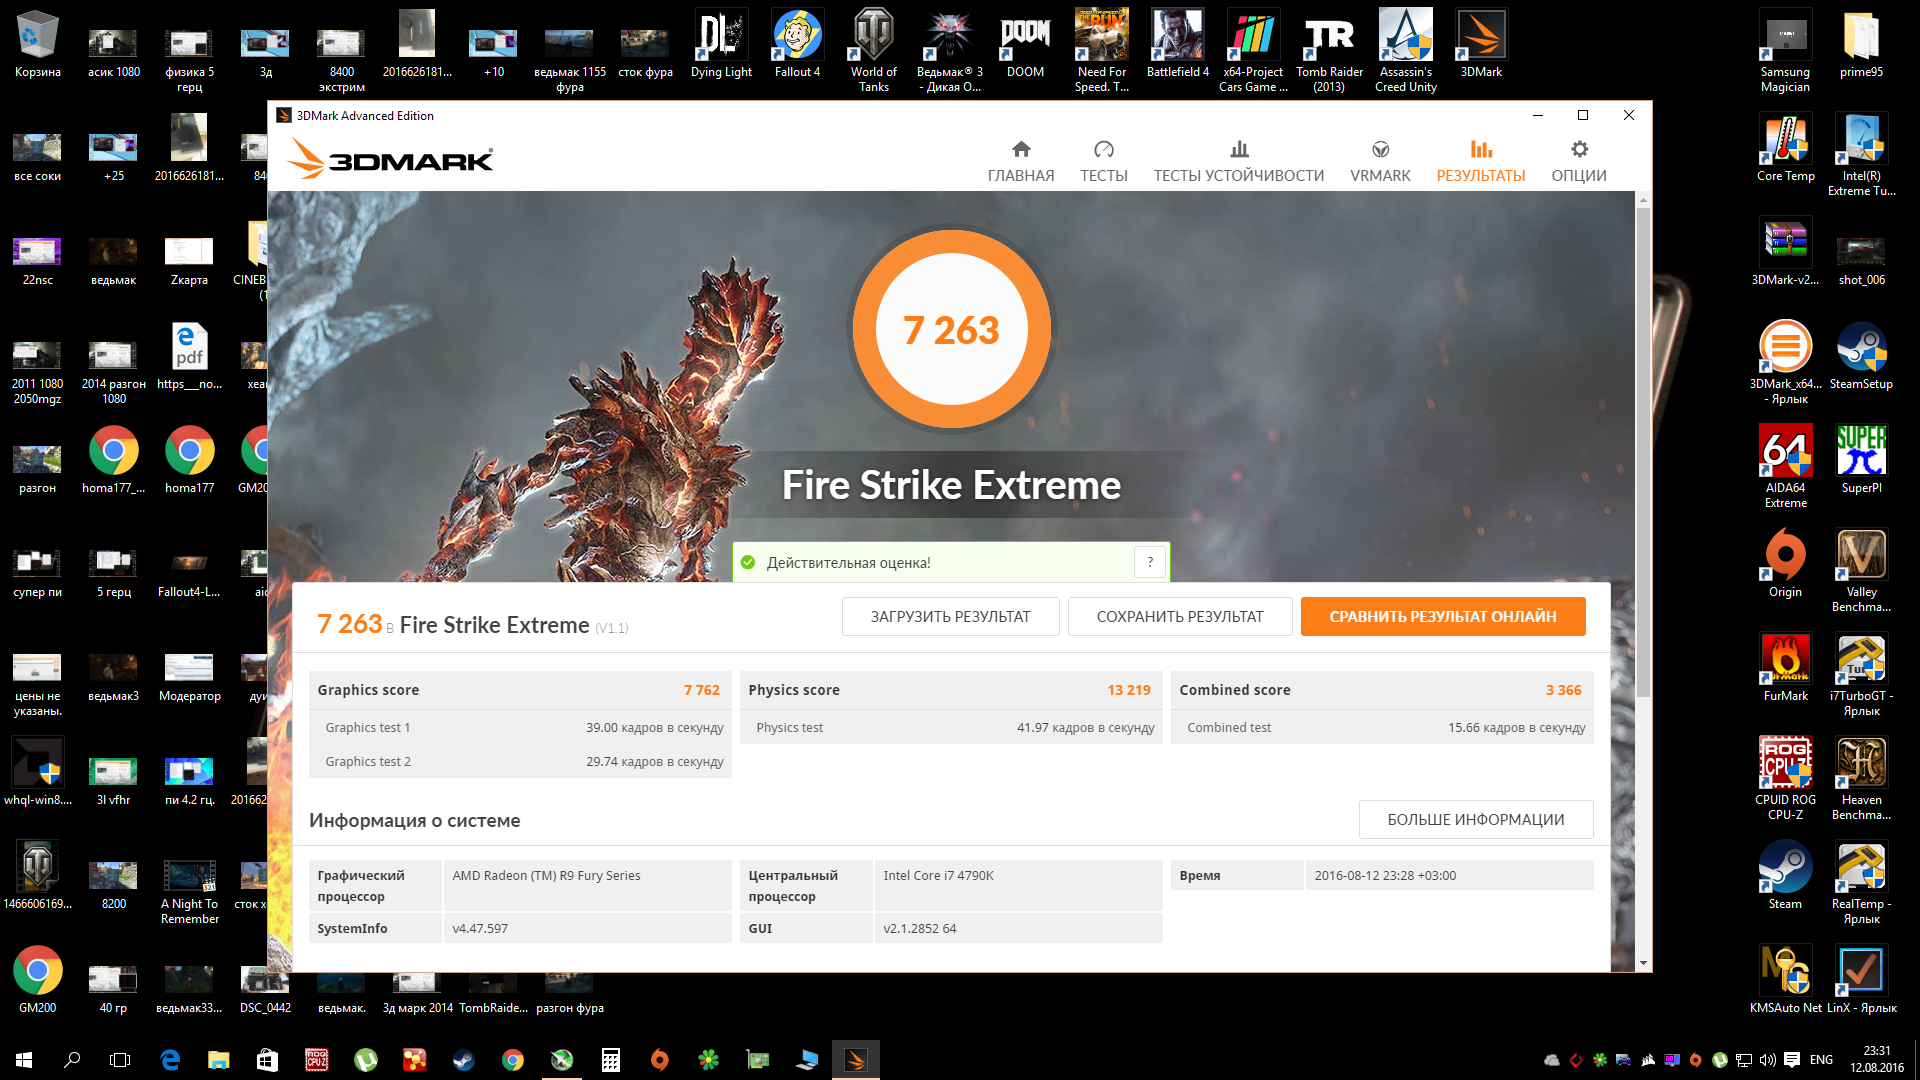Open ОПЦИИ settings gear
This screenshot has height=1080, width=1920.
click(x=1579, y=150)
